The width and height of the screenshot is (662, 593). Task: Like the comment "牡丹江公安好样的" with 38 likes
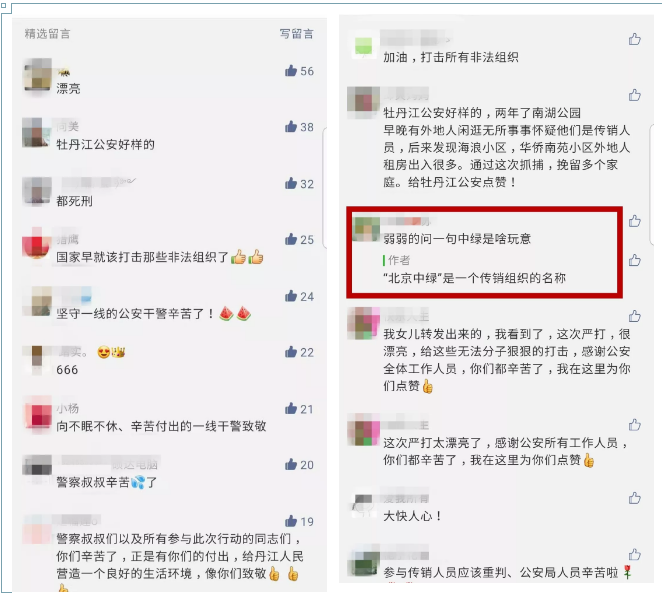pos(291,127)
